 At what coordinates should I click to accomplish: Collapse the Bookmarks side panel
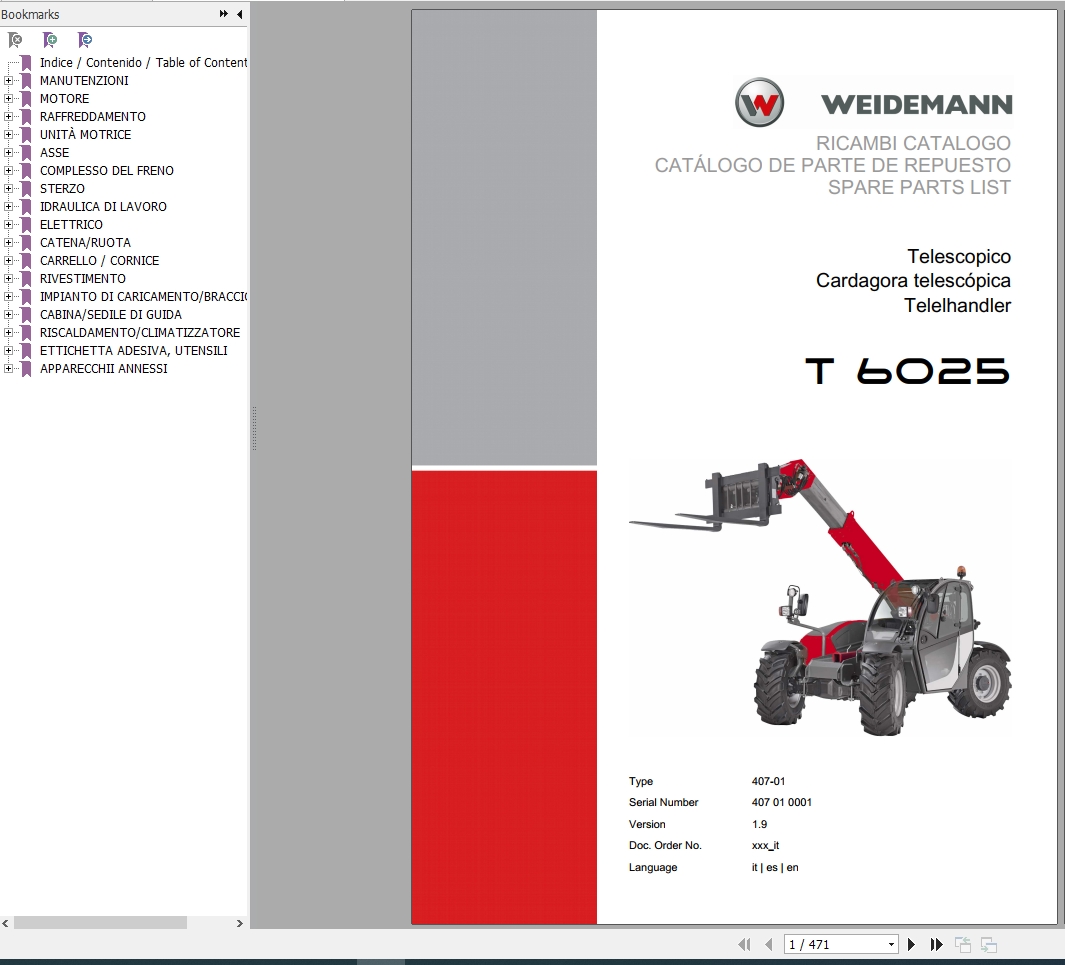coord(238,14)
